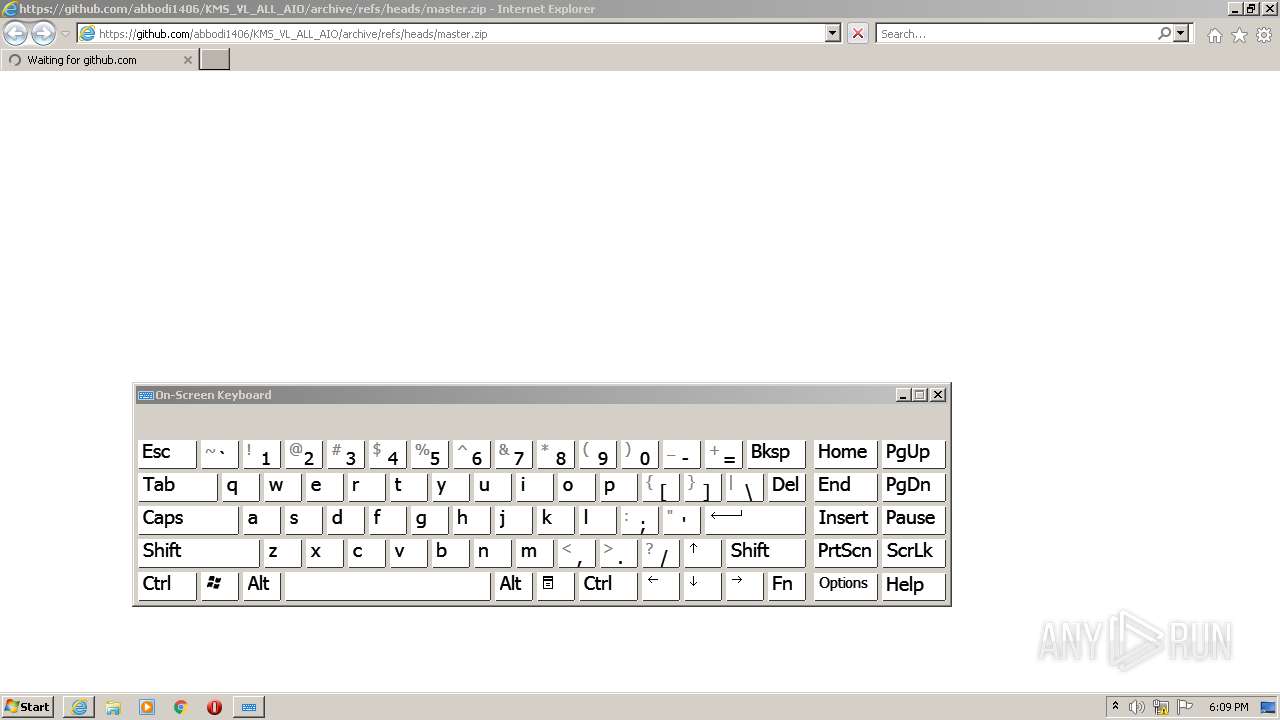Click the letter q key
The image size is (1280, 720).
point(240,486)
